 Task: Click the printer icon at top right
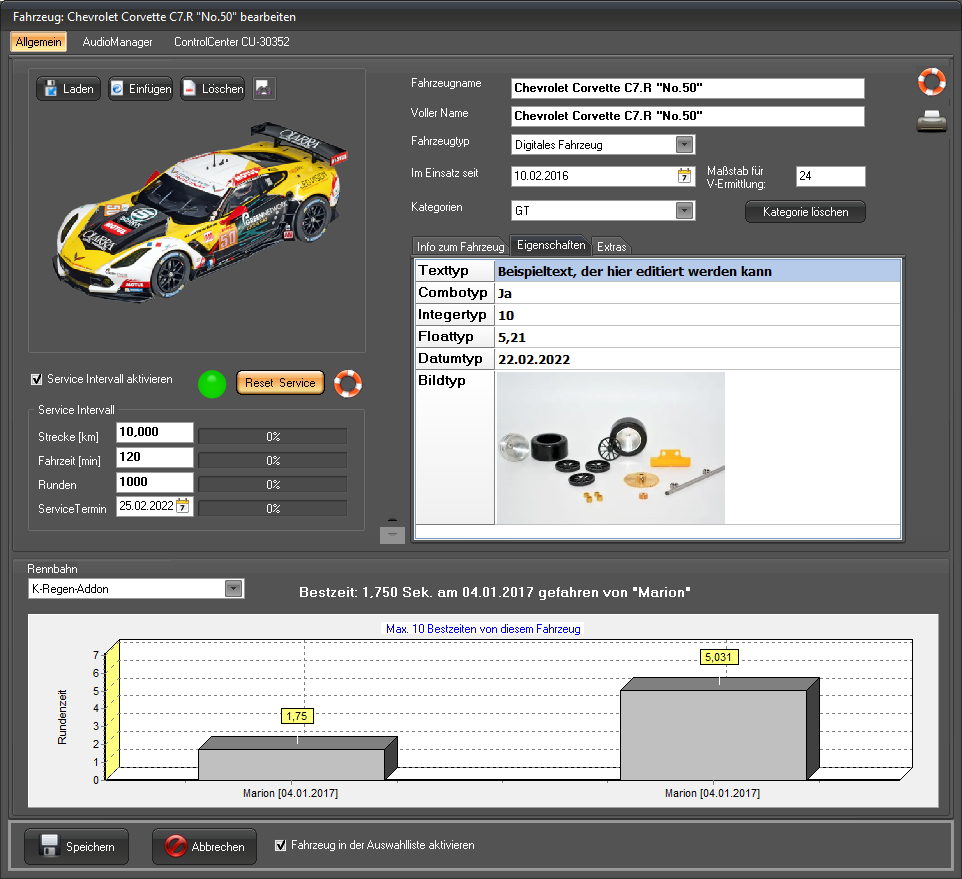931,122
